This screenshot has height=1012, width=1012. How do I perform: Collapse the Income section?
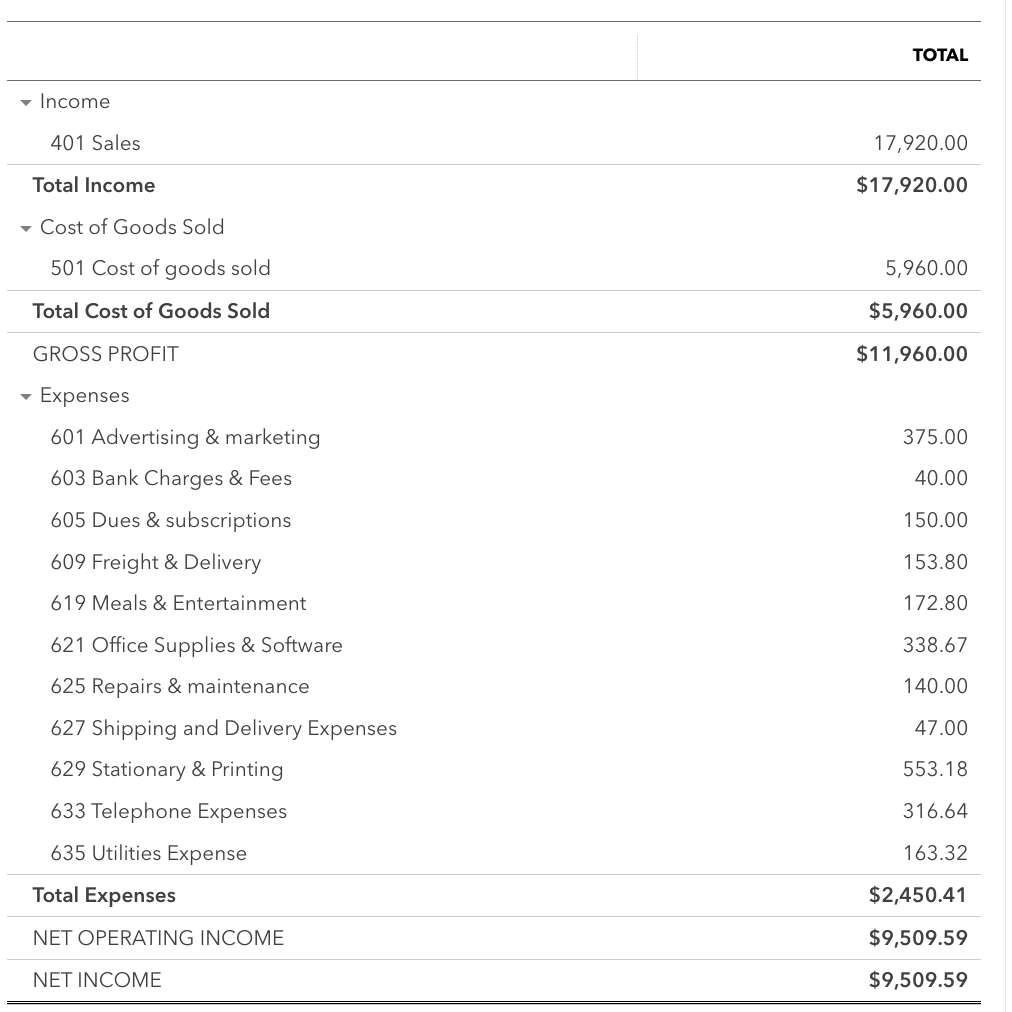tap(24, 101)
